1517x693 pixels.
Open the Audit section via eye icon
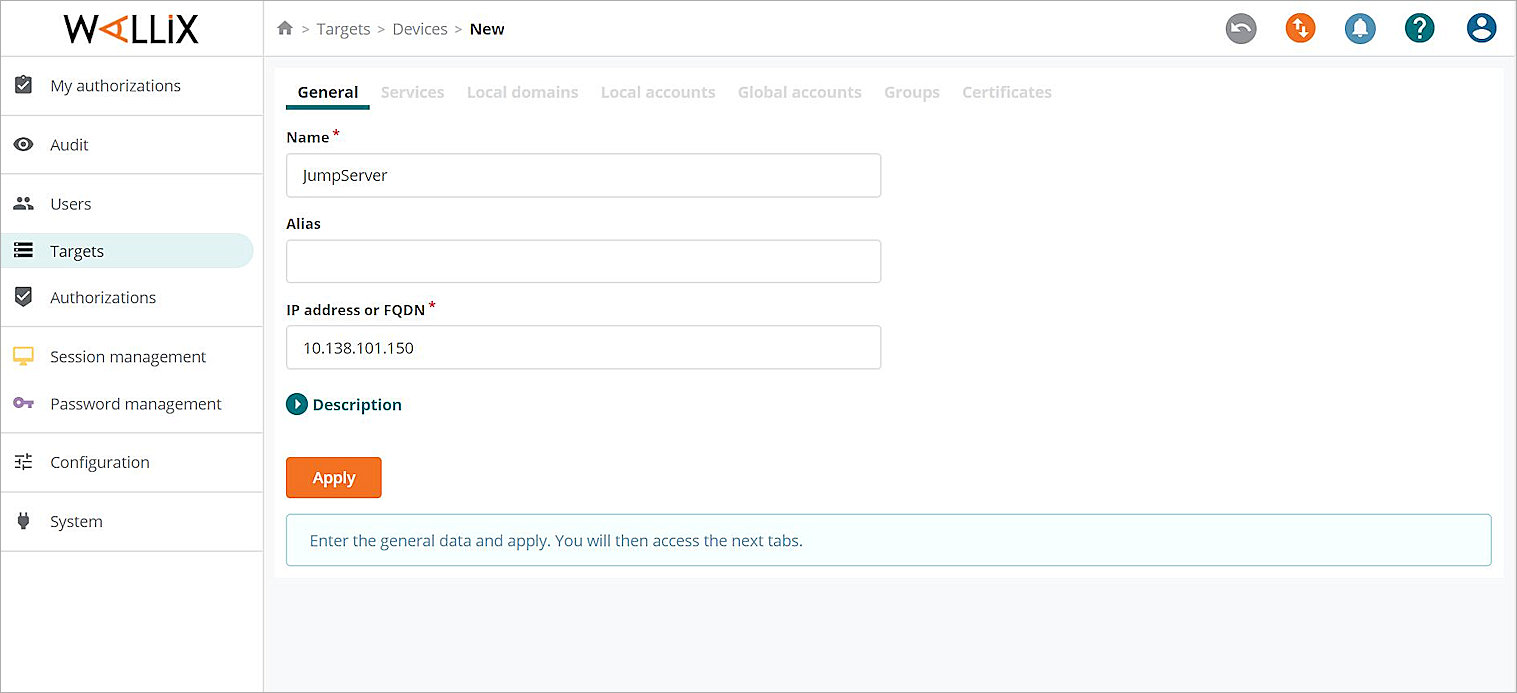(24, 144)
